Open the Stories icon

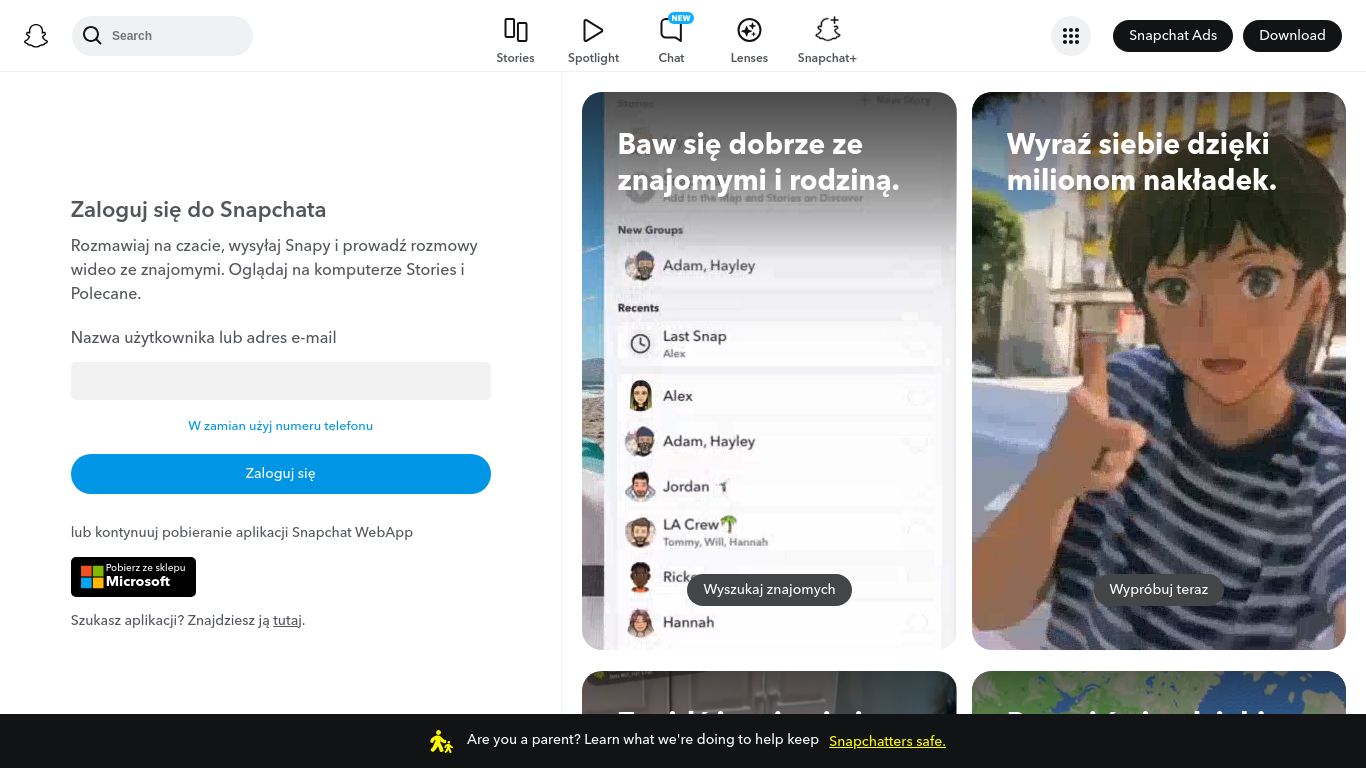[x=515, y=30]
